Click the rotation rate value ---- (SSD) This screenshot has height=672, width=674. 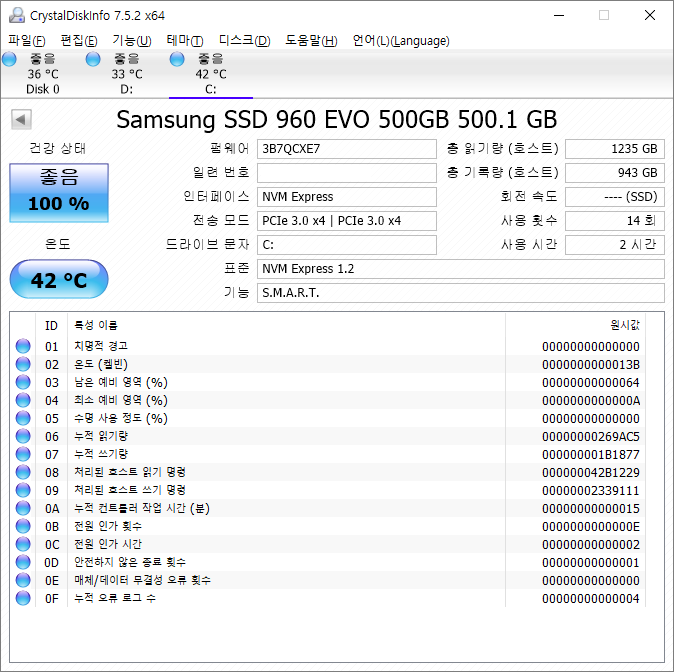tap(615, 197)
